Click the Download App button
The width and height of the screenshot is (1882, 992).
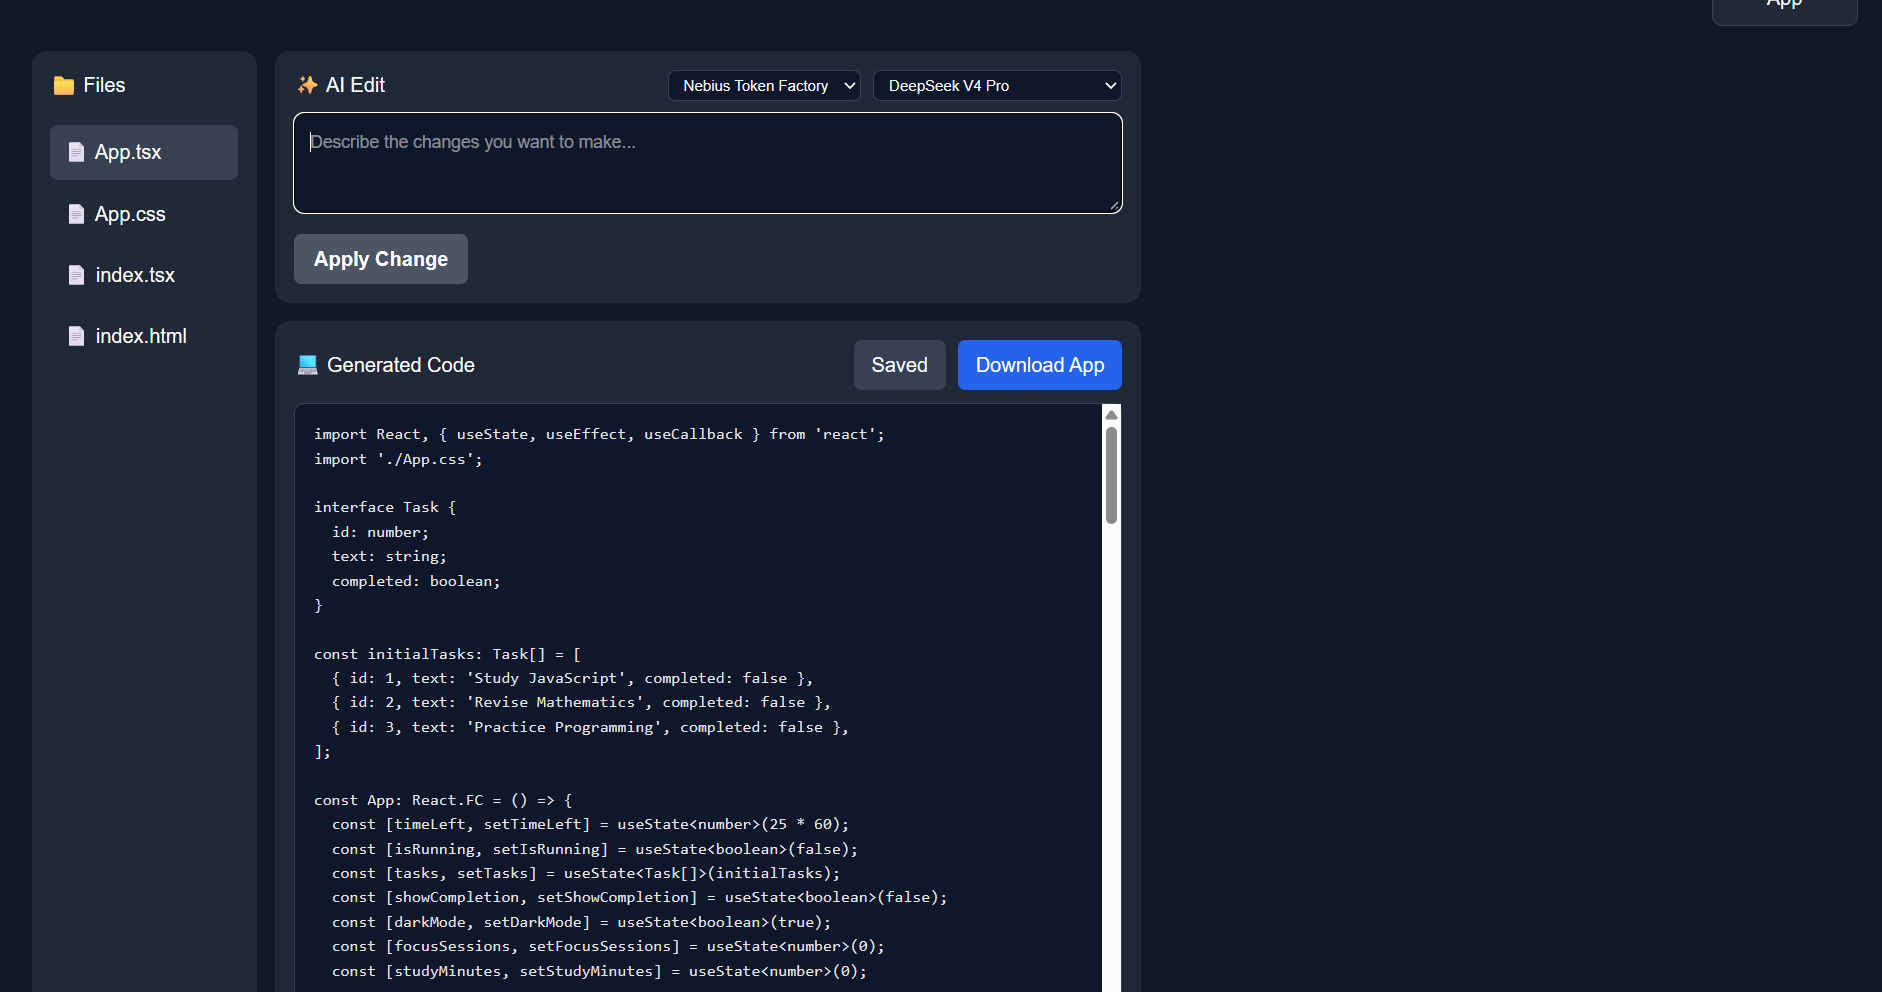pos(1040,365)
